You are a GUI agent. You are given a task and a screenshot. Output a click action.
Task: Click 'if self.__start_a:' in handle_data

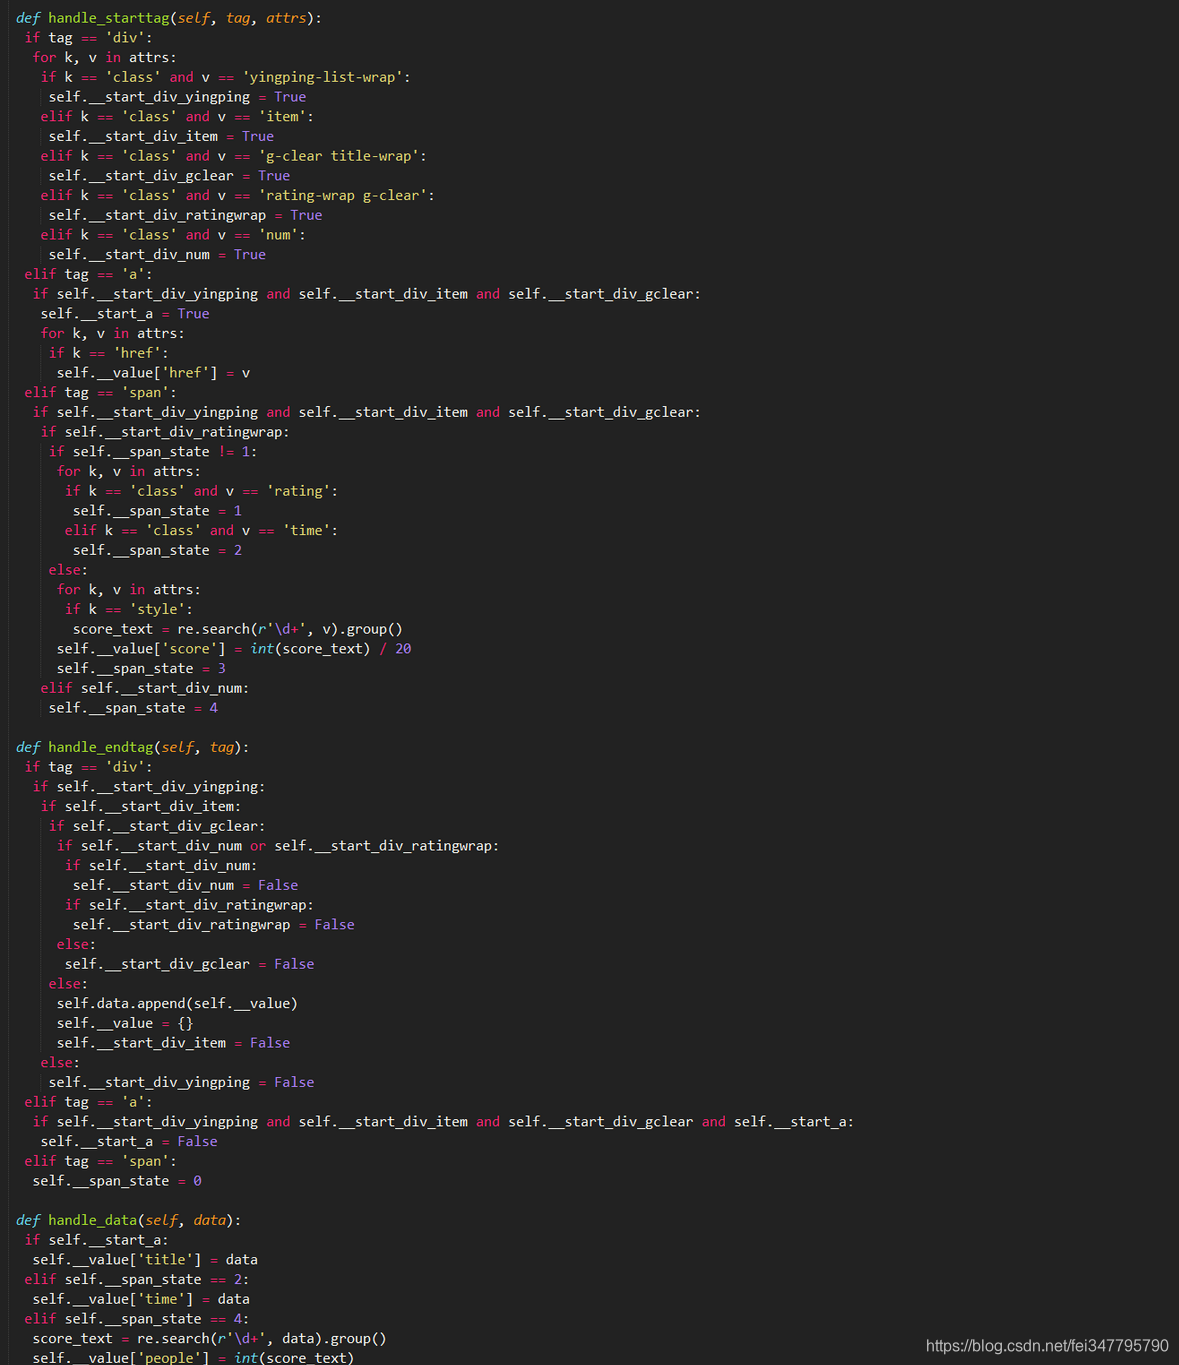pyautogui.click(x=96, y=1240)
